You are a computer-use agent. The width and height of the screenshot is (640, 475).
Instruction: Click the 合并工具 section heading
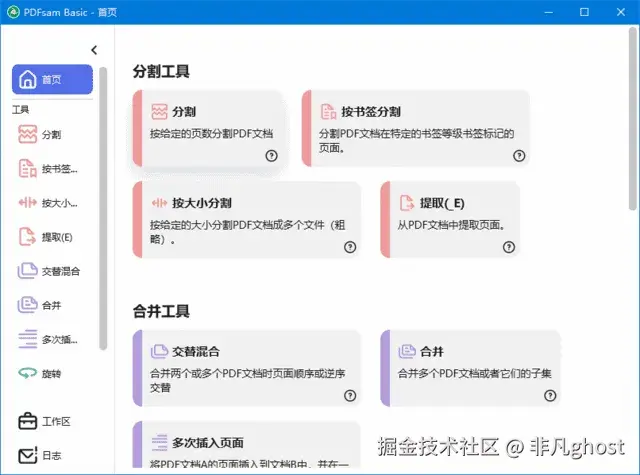click(161, 311)
